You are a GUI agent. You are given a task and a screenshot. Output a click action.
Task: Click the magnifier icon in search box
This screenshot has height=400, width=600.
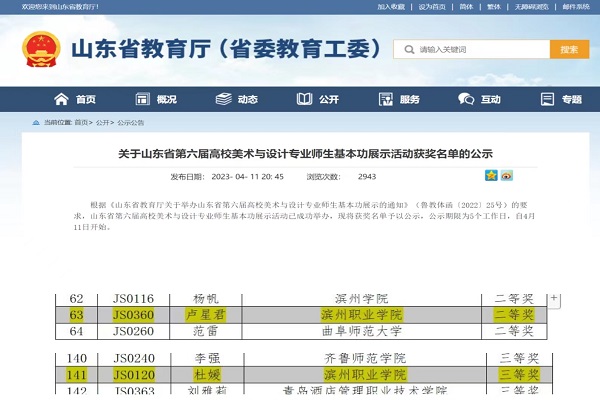click(x=408, y=49)
